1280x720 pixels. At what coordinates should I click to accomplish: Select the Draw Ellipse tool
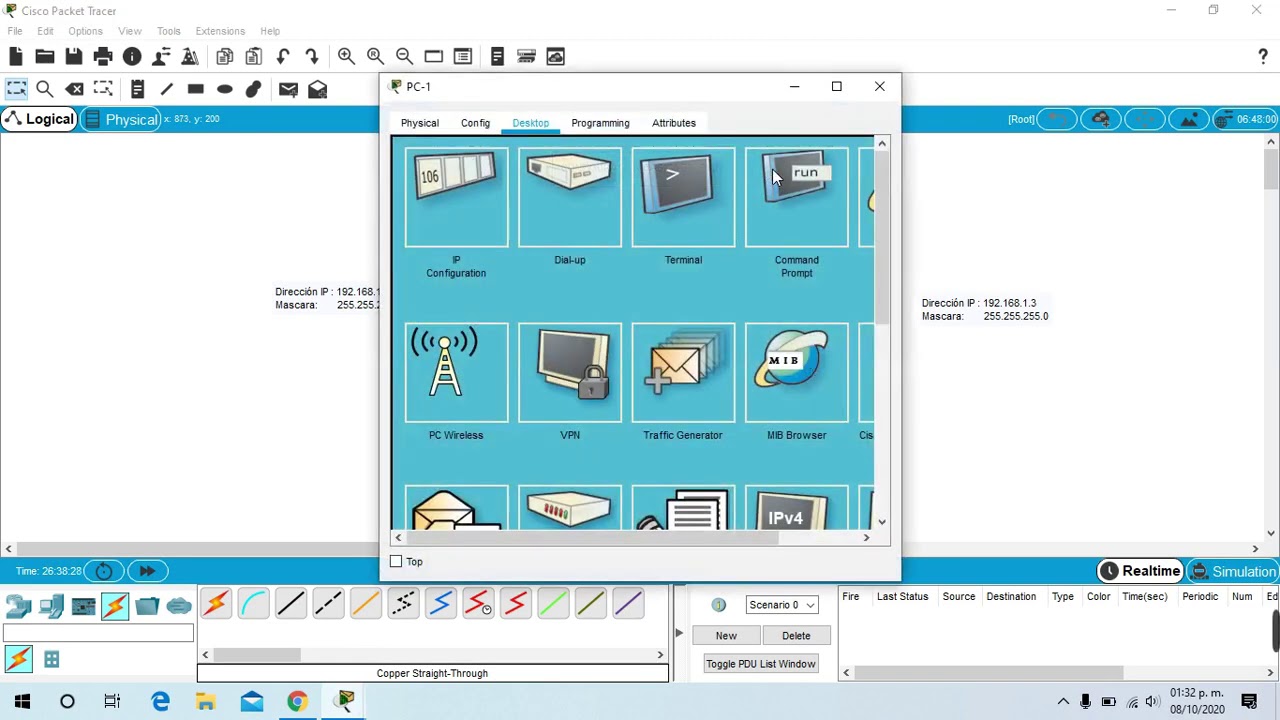[224, 89]
